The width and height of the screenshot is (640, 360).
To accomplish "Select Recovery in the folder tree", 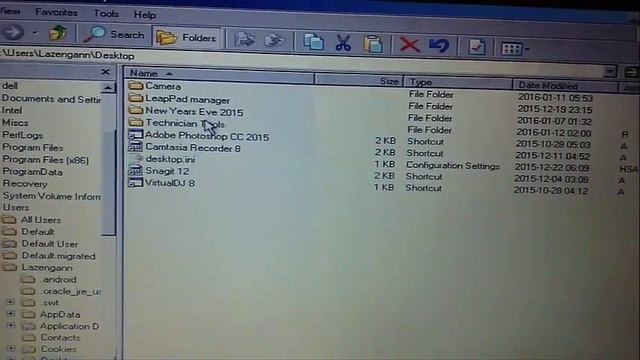I will 25,184.
